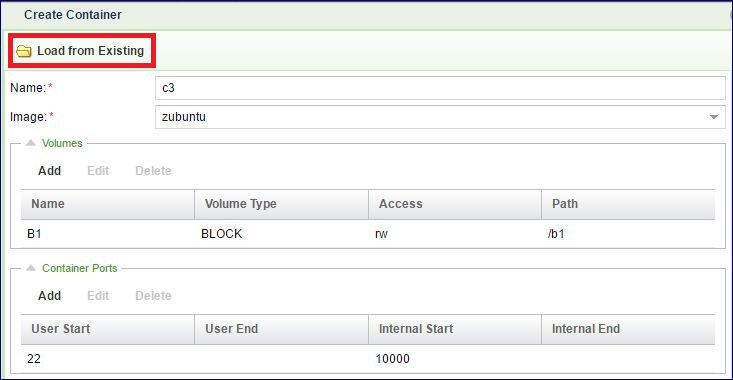This screenshot has height=380, width=733.
Task: Click Load from Existing button
Action: tap(82, 50)
